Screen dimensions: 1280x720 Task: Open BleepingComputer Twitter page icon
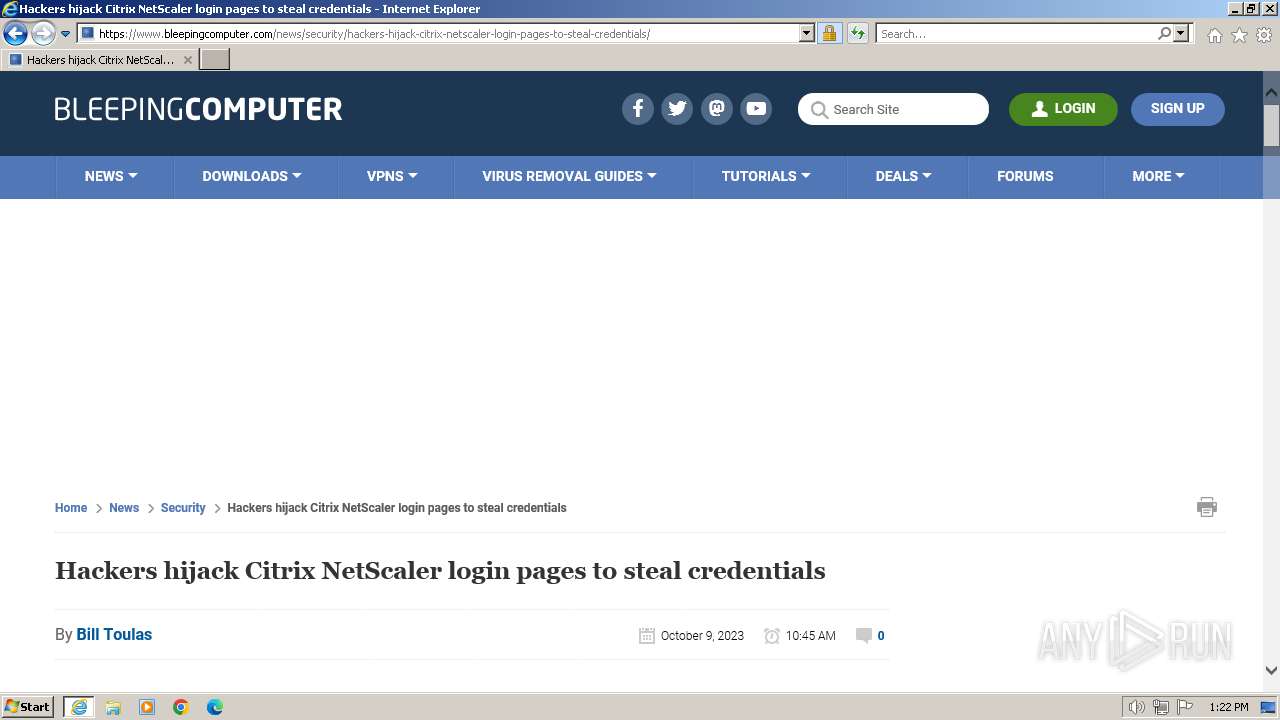(x=677, y=109)
